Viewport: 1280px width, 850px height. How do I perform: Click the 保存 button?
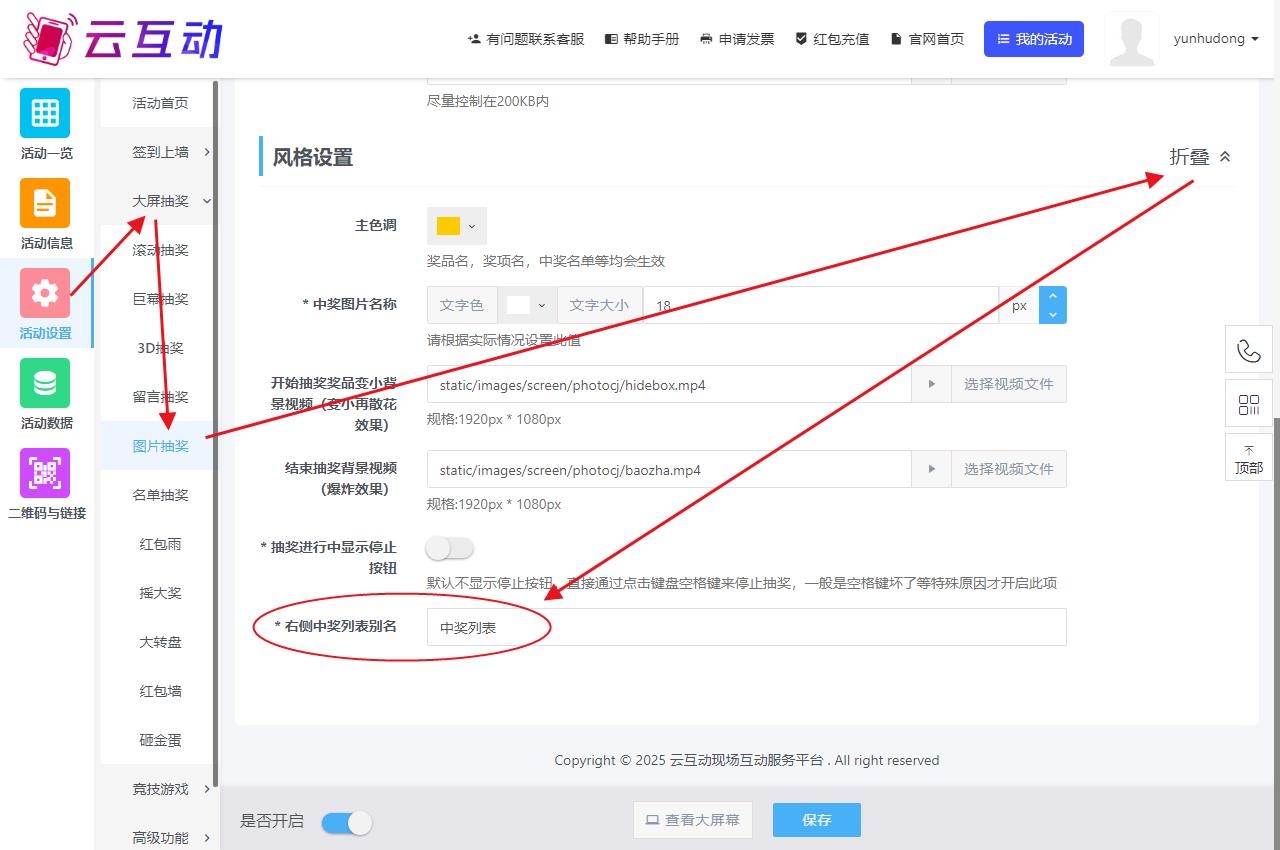tap(816, 820)
